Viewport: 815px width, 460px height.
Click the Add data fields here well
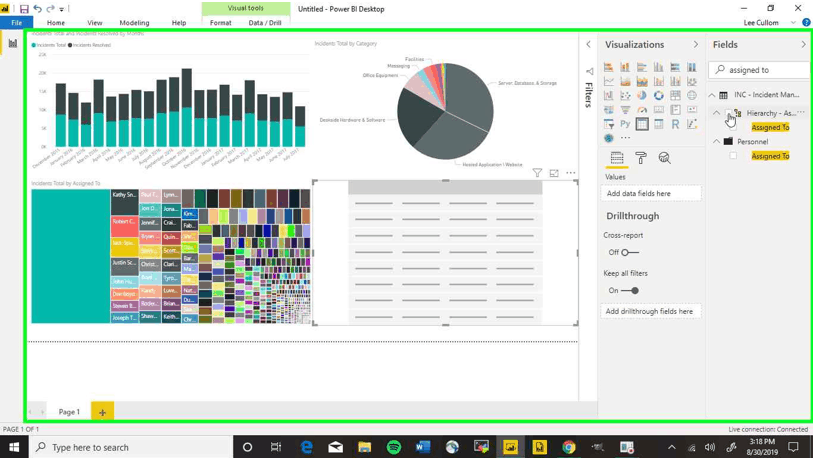click(652, 193)
